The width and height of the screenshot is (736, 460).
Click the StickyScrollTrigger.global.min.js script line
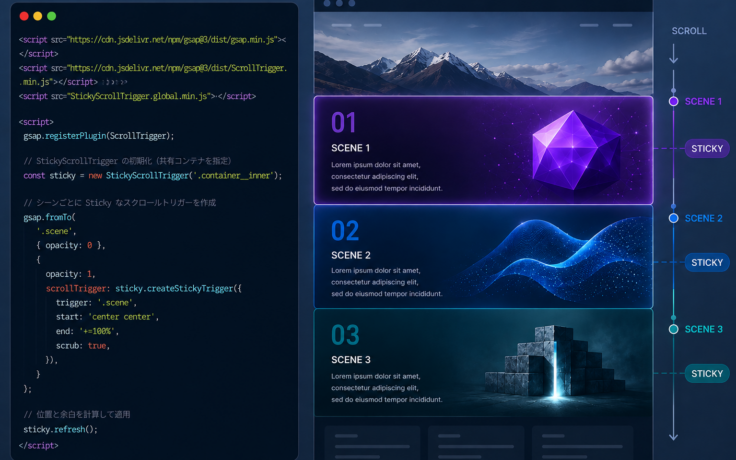click(x=138, y=96)
